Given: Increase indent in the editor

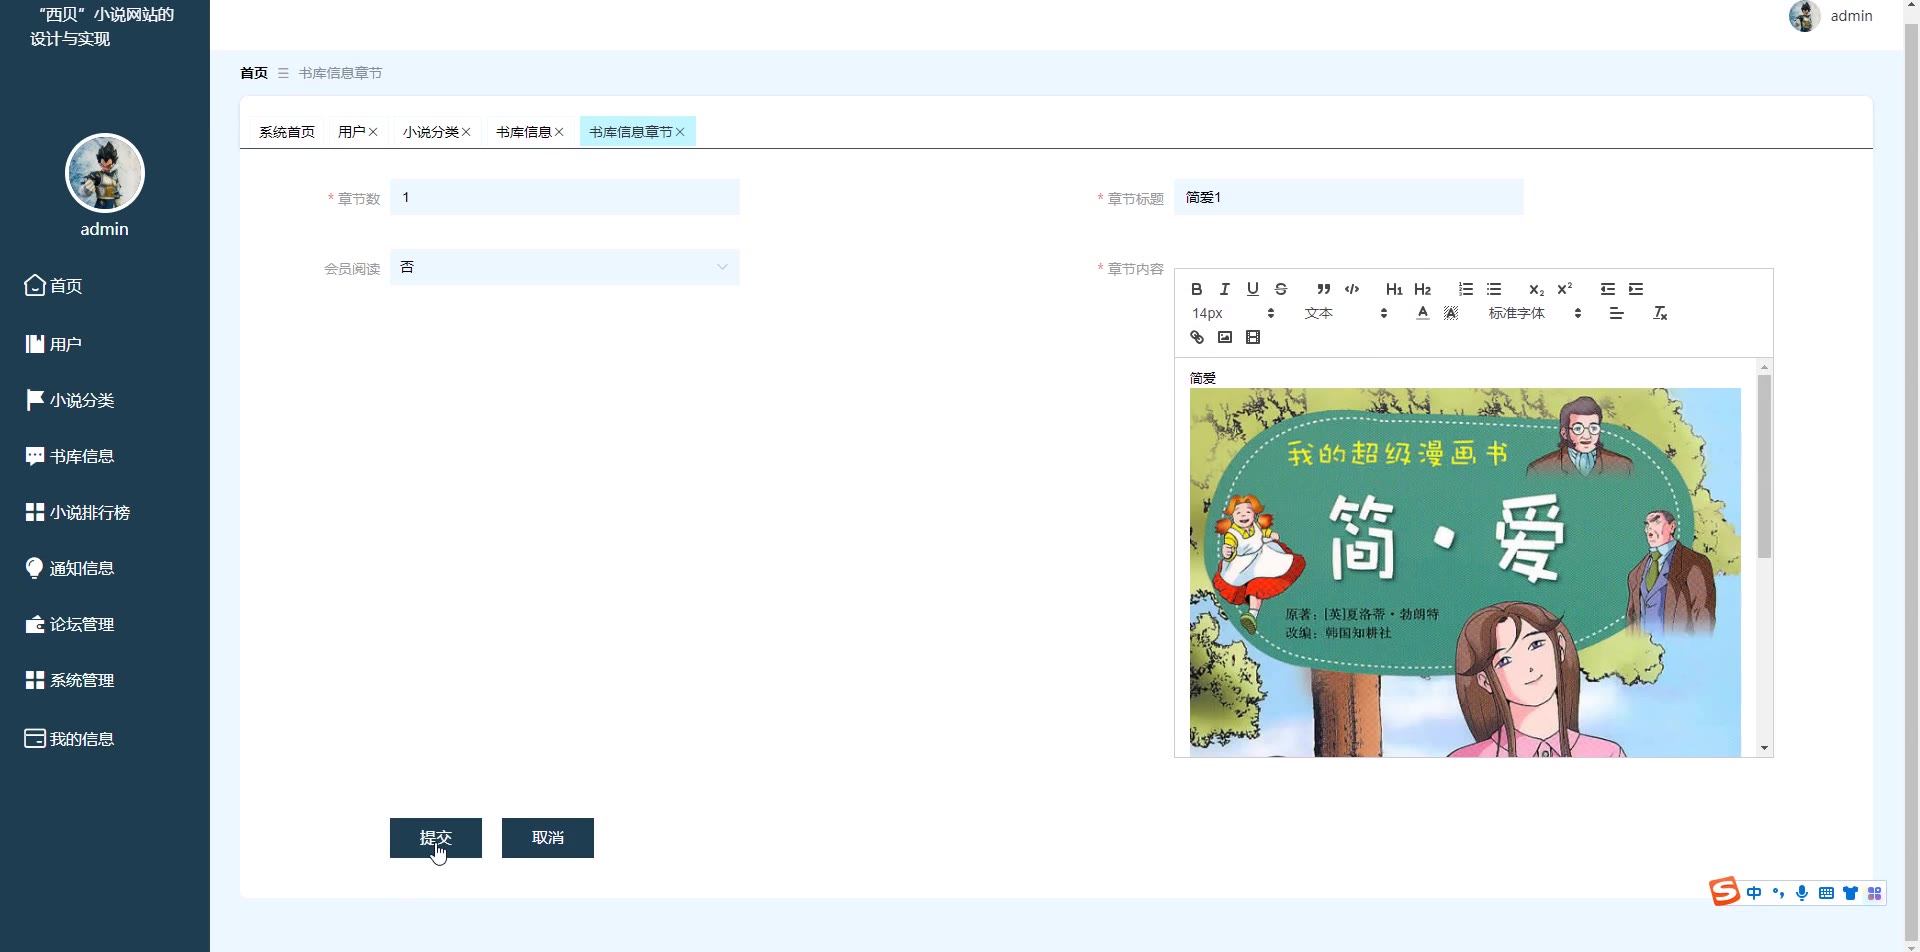Looking at the screenshot, I should [1636, 289].
